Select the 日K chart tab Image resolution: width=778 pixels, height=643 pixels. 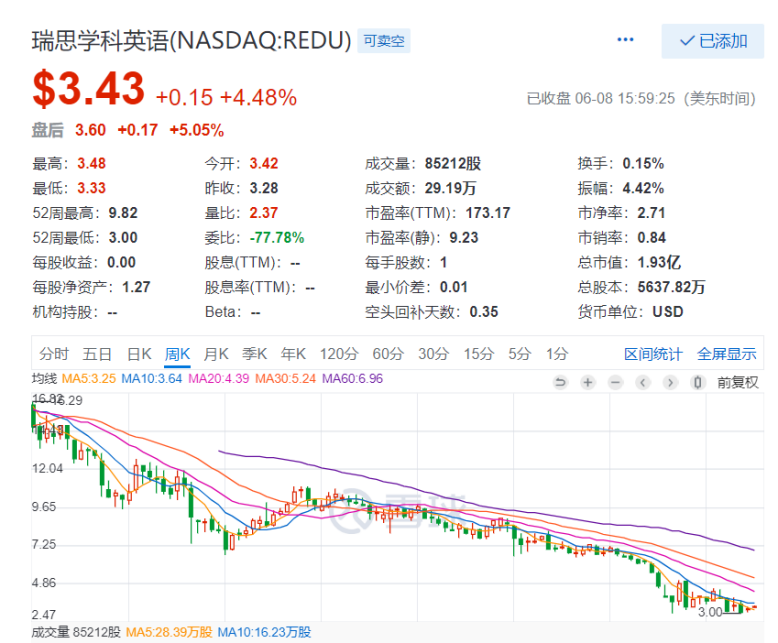pos(139,354)
